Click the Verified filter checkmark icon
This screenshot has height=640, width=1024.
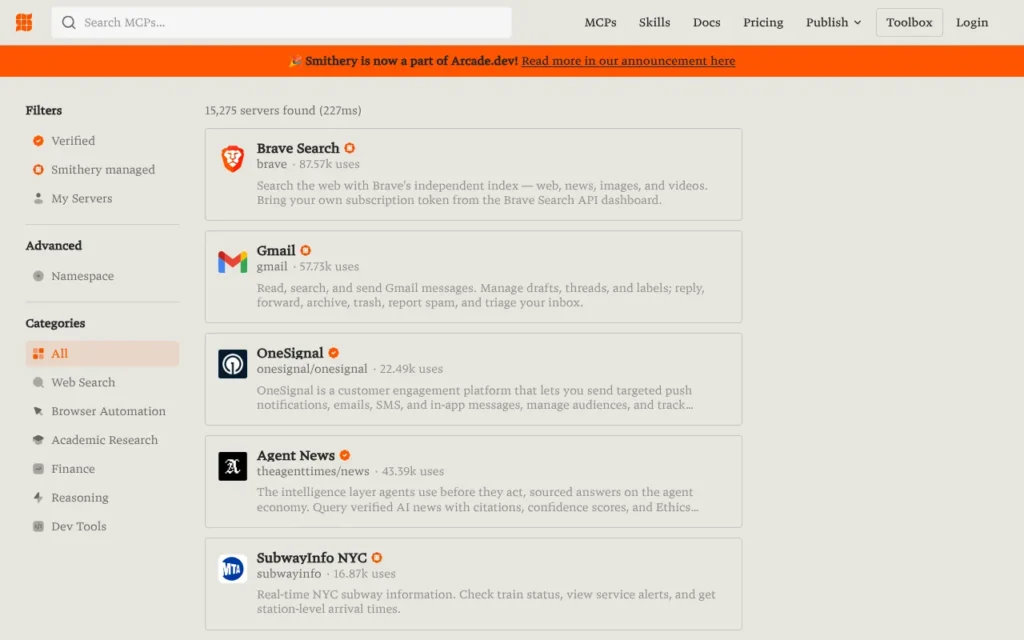click(x=39, y=140)
